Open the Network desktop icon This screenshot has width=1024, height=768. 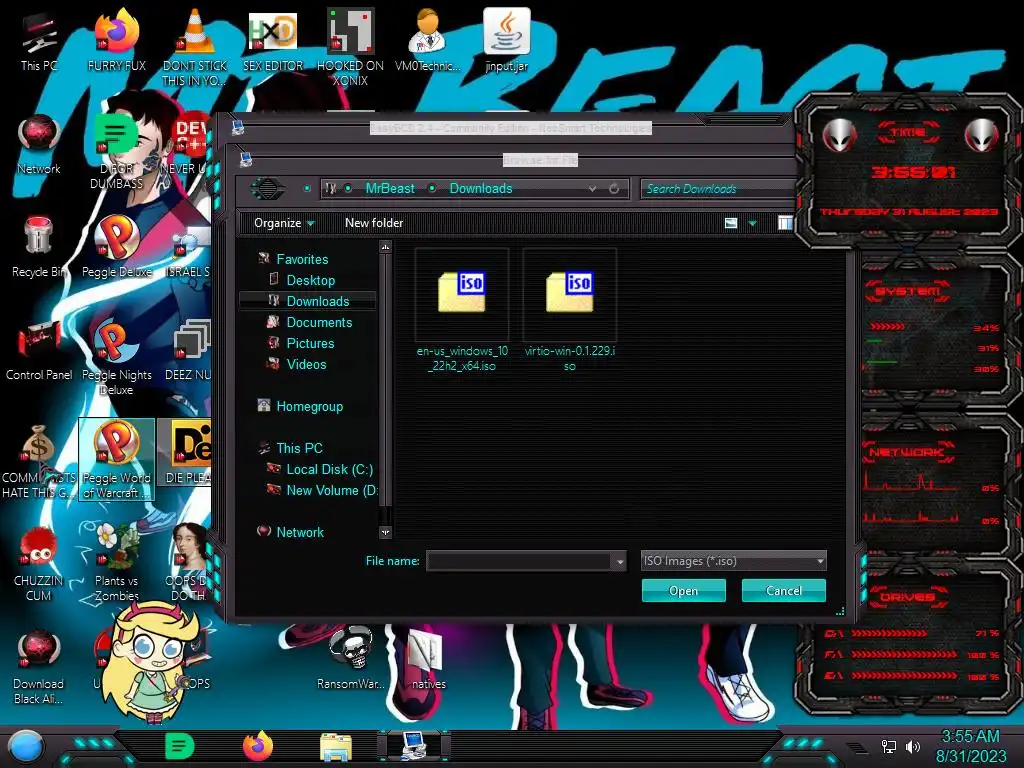38,145
